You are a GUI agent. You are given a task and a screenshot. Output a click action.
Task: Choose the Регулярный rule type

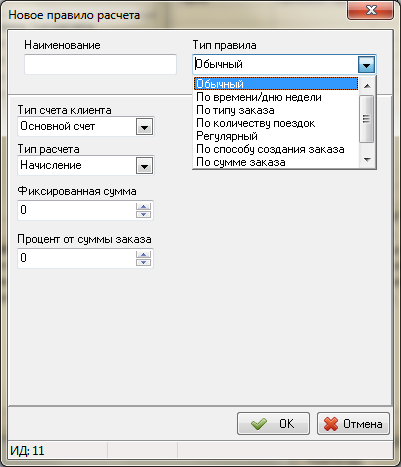276,136
